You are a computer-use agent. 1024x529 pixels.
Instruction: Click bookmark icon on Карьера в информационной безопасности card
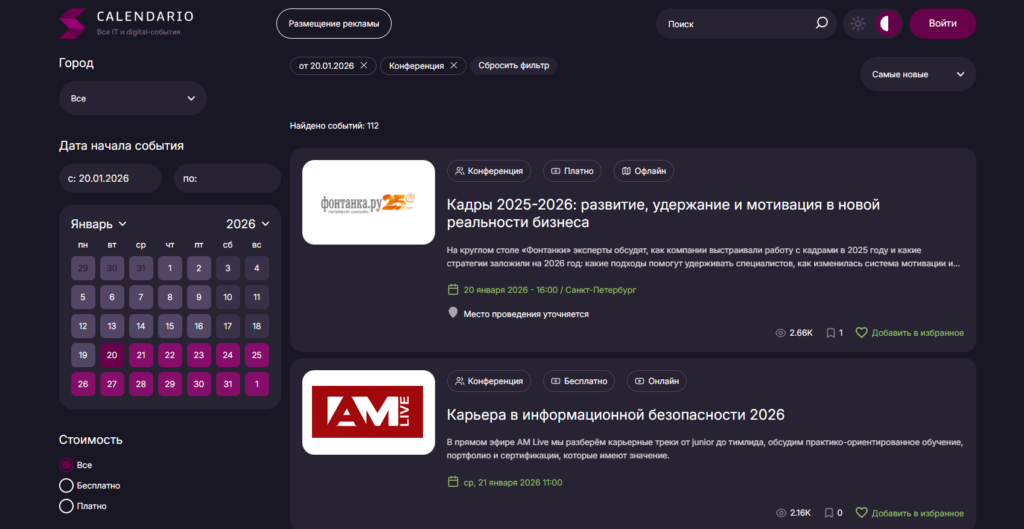[829, 513]
